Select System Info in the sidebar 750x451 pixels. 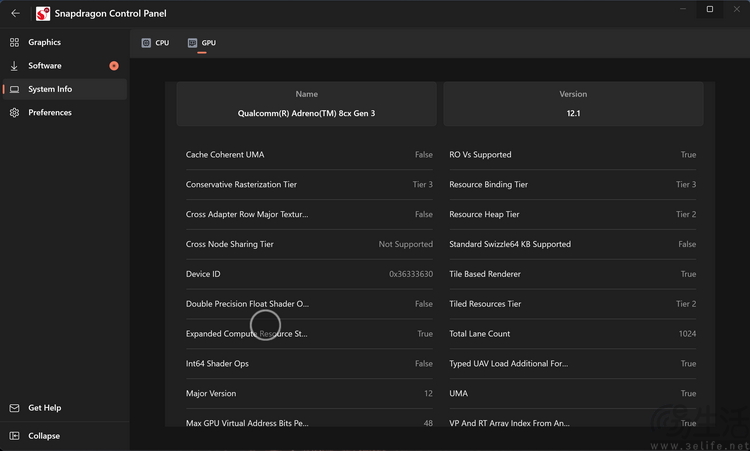(50, 89)
